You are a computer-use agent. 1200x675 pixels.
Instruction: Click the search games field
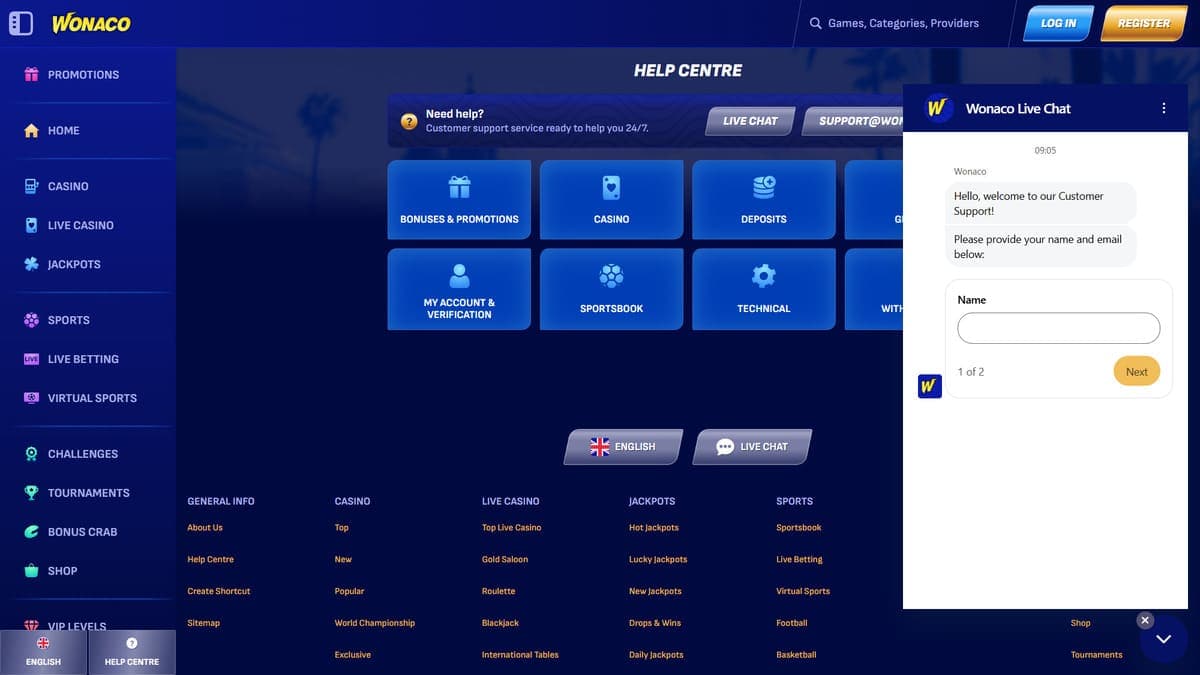[x=903, y=23]
